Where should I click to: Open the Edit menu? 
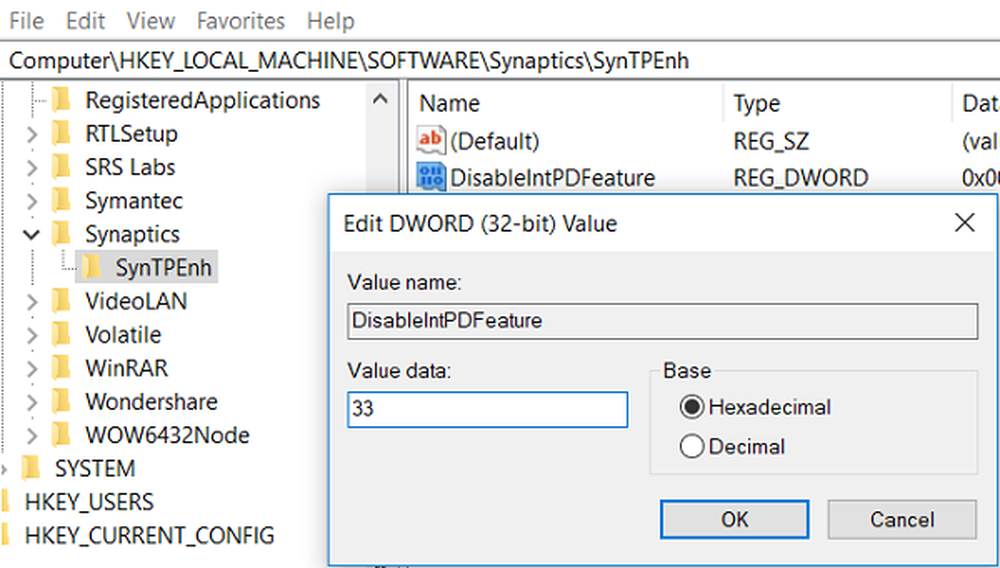click(85, 21)
